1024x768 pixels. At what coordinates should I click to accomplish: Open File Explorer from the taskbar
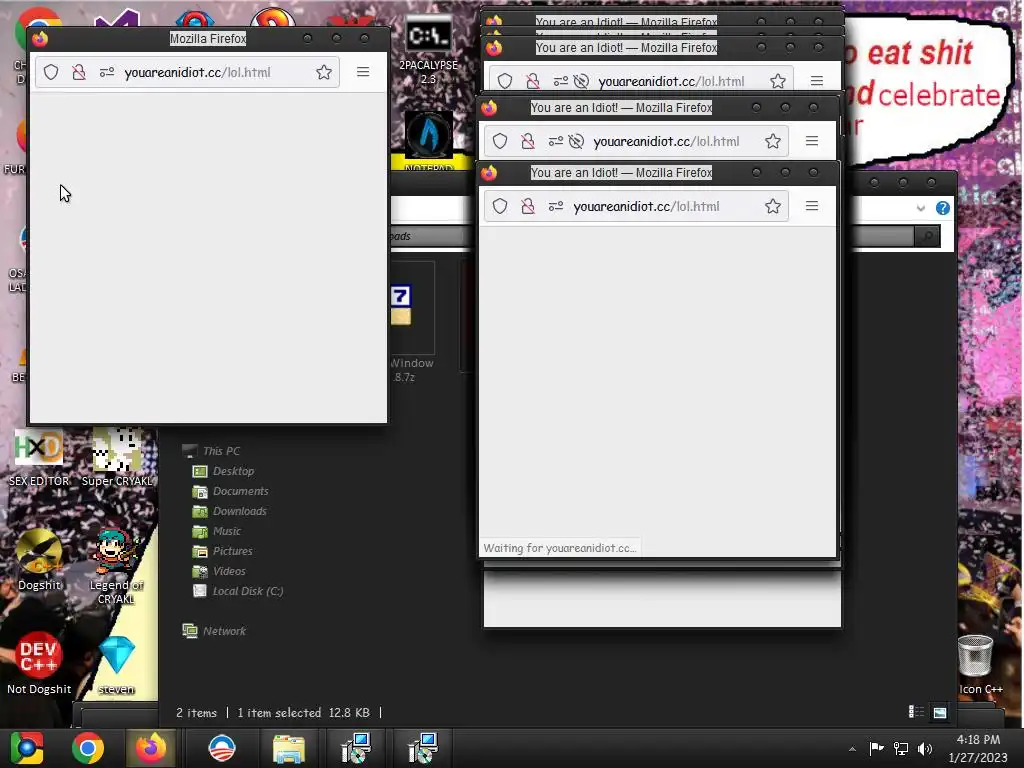tap(288, 748)
